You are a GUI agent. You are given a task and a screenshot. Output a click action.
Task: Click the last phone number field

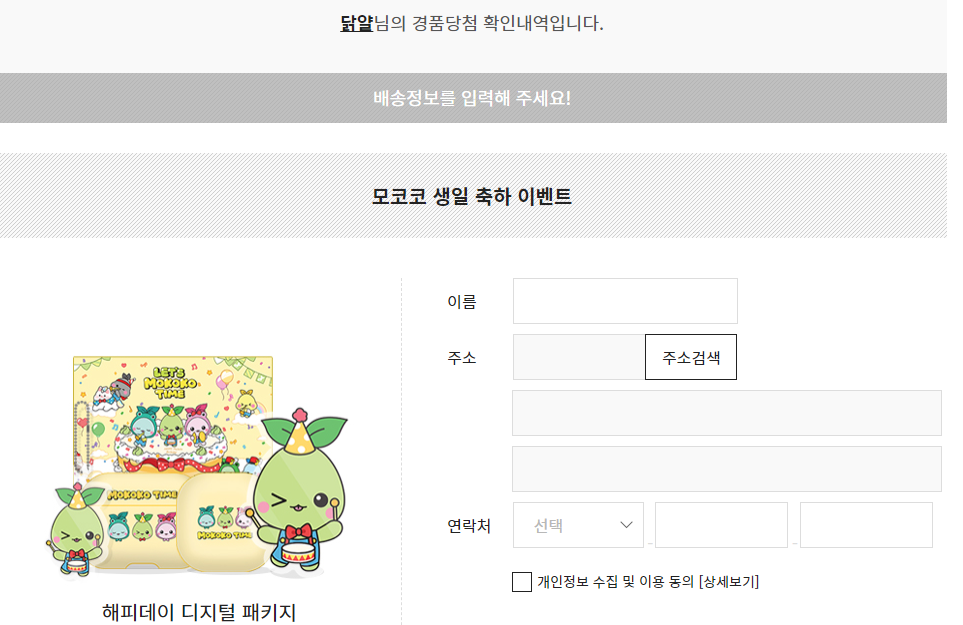pyautogui.click(x=866, y=525)
